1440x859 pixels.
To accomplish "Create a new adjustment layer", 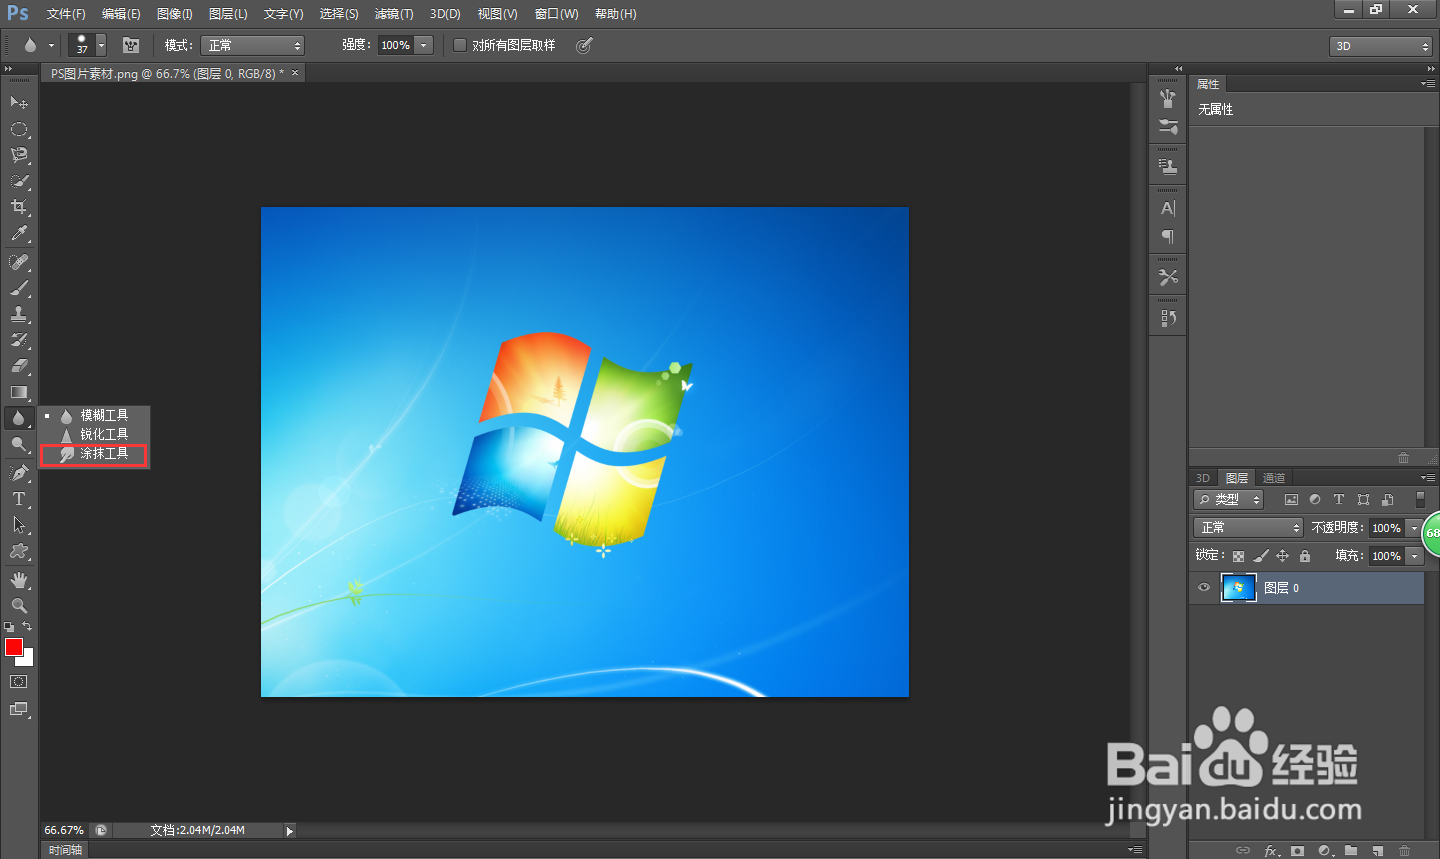I will point(1325,851).
